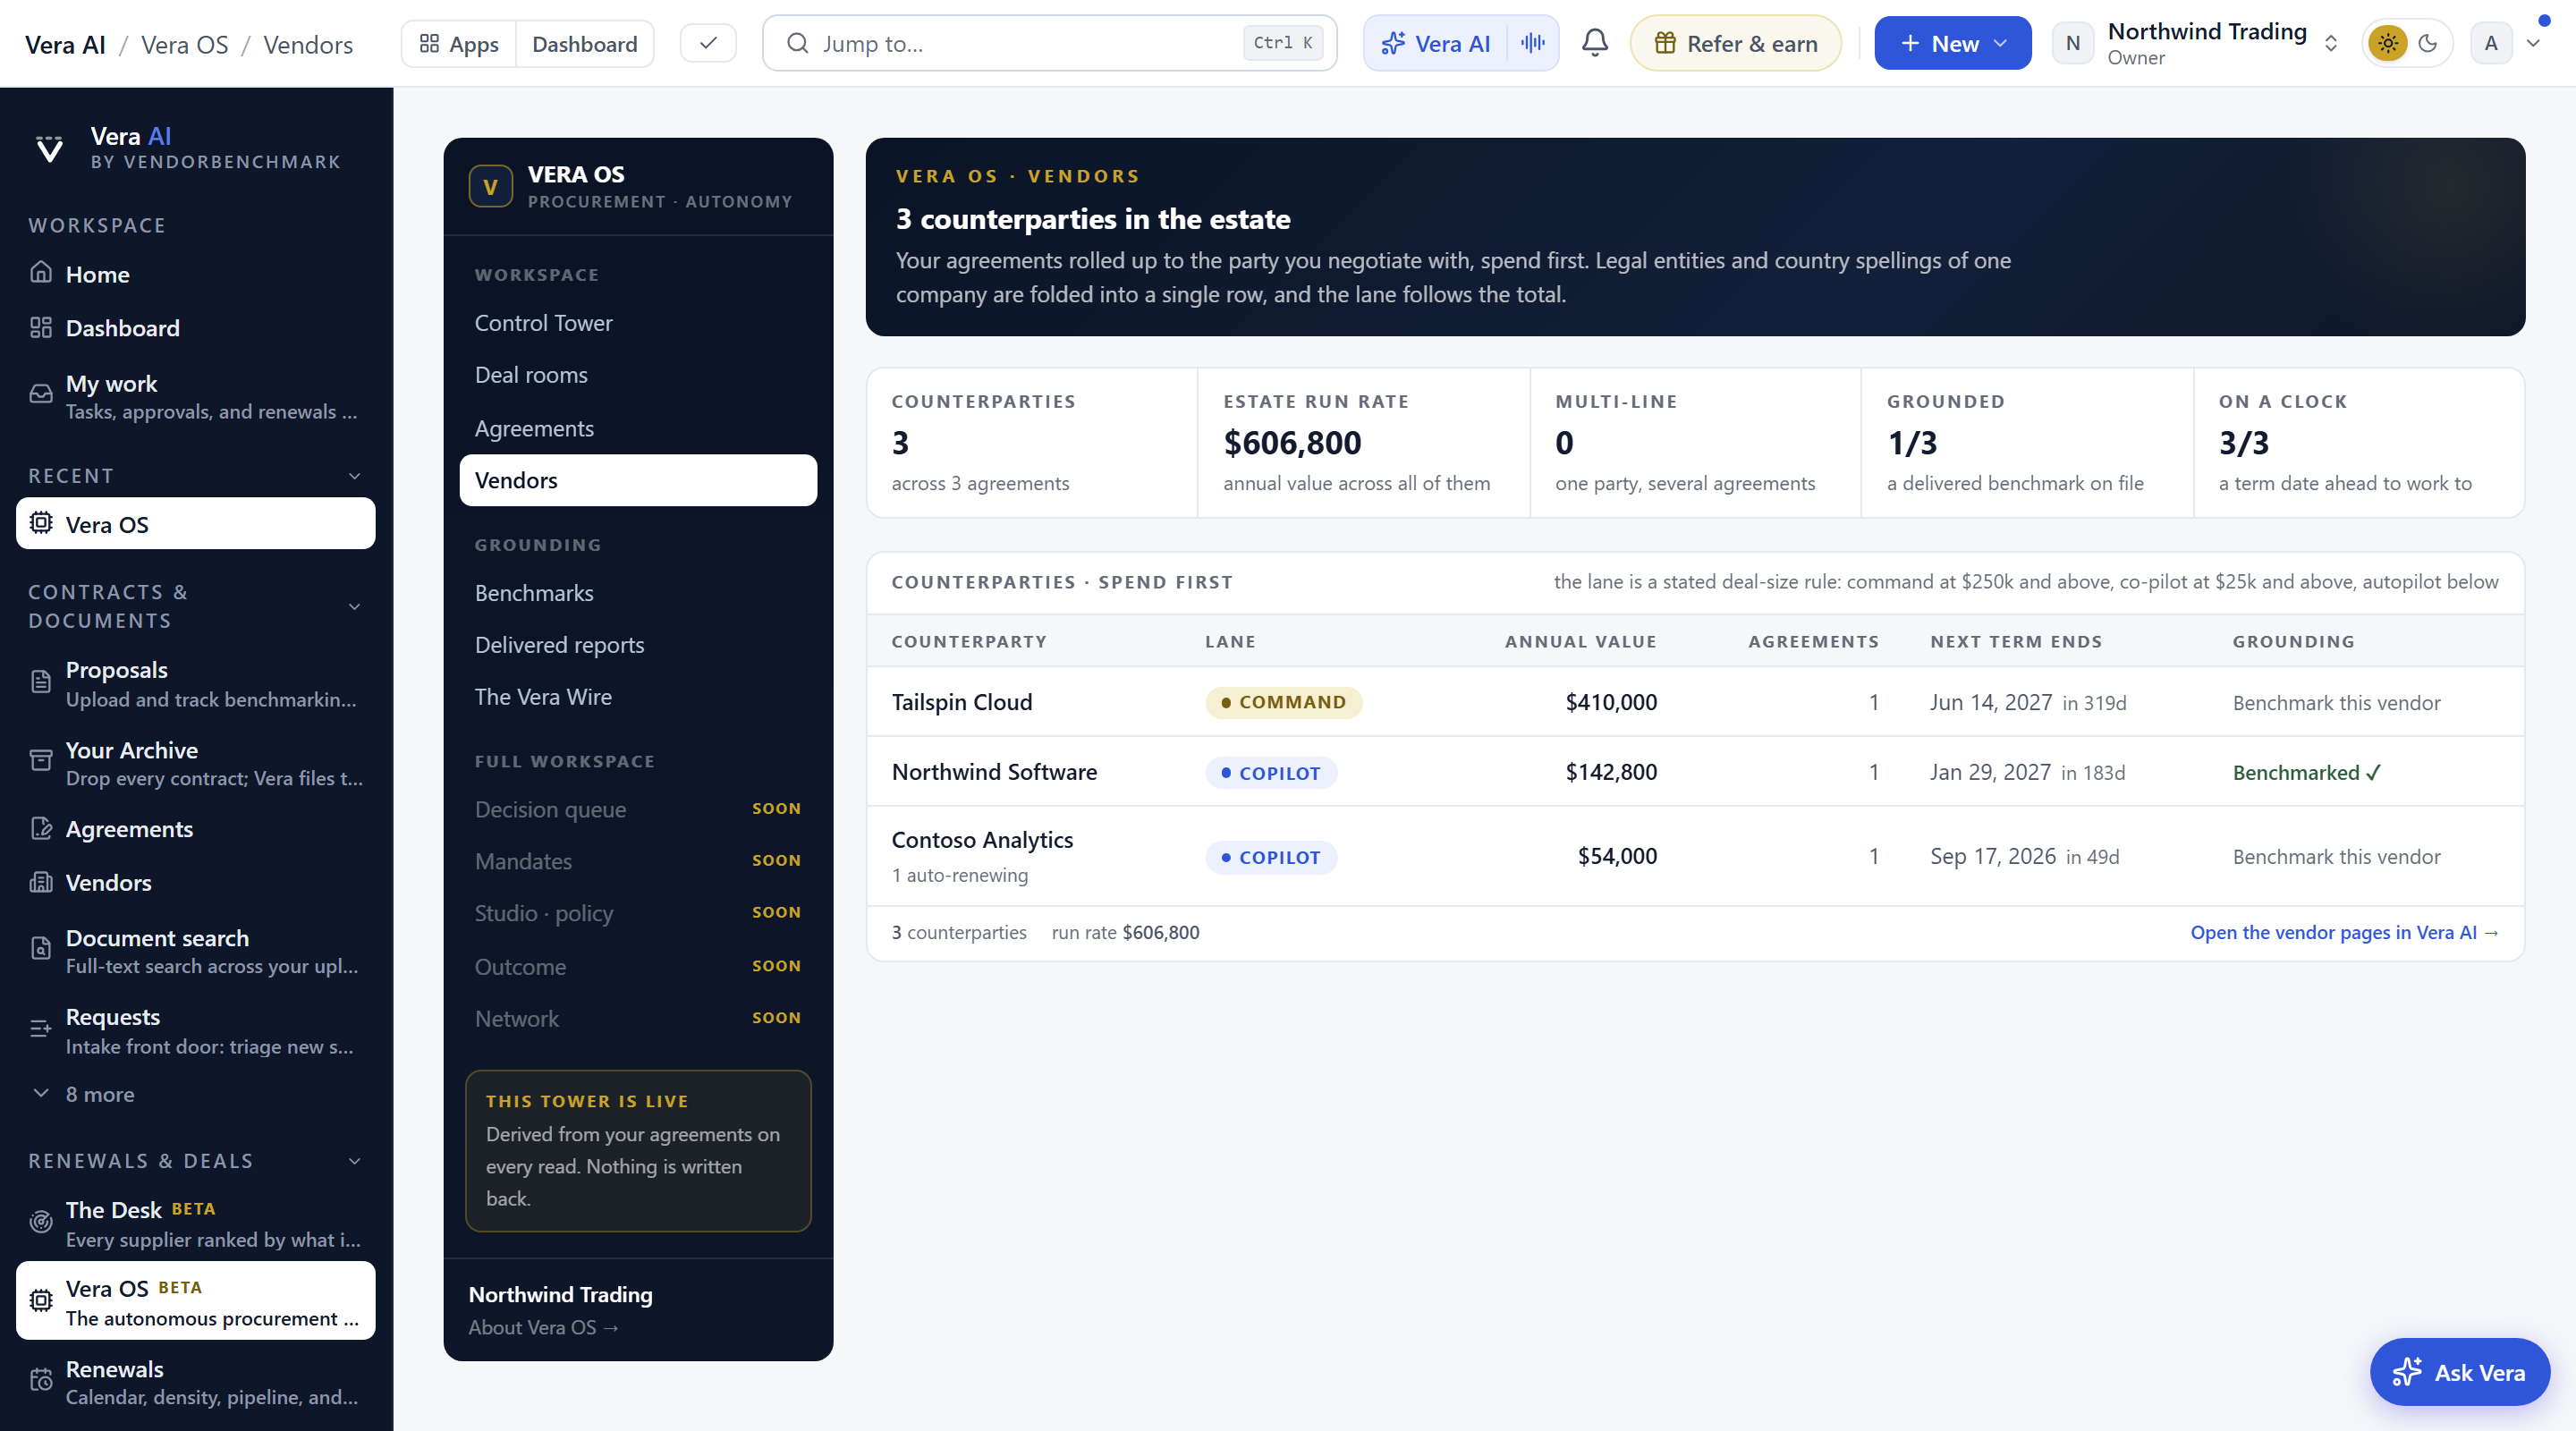Open notifications bell

(1595, 43)
